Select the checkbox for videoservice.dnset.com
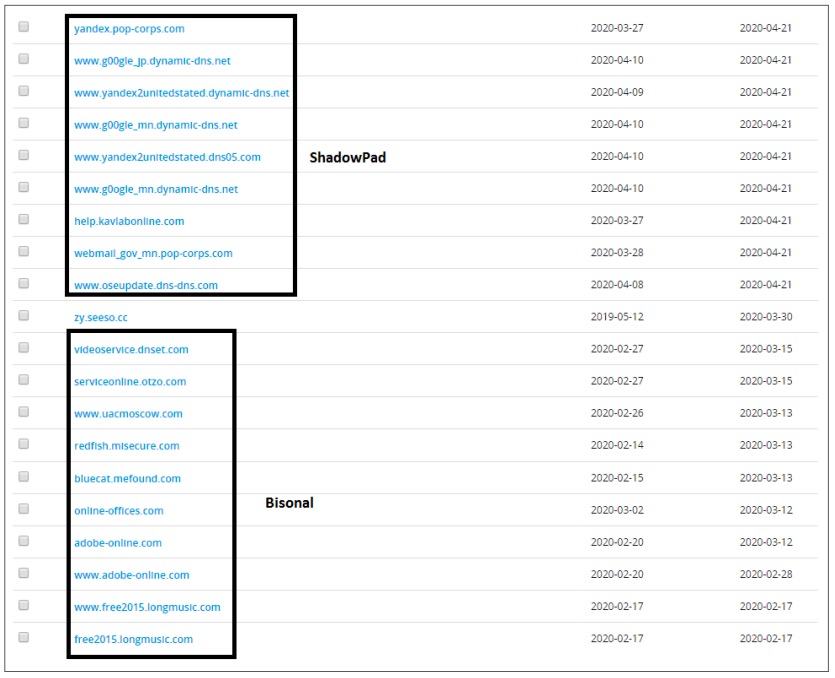The height and width of the screenshot is (678, 835). click(23, 348)
